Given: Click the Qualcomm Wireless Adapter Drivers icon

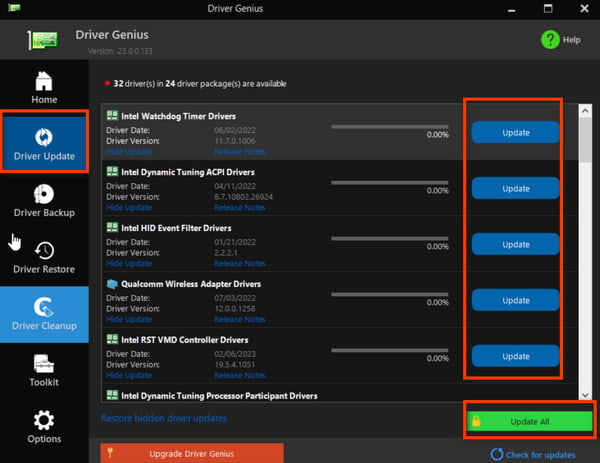Looking at the screenshot, I should 112,284.
